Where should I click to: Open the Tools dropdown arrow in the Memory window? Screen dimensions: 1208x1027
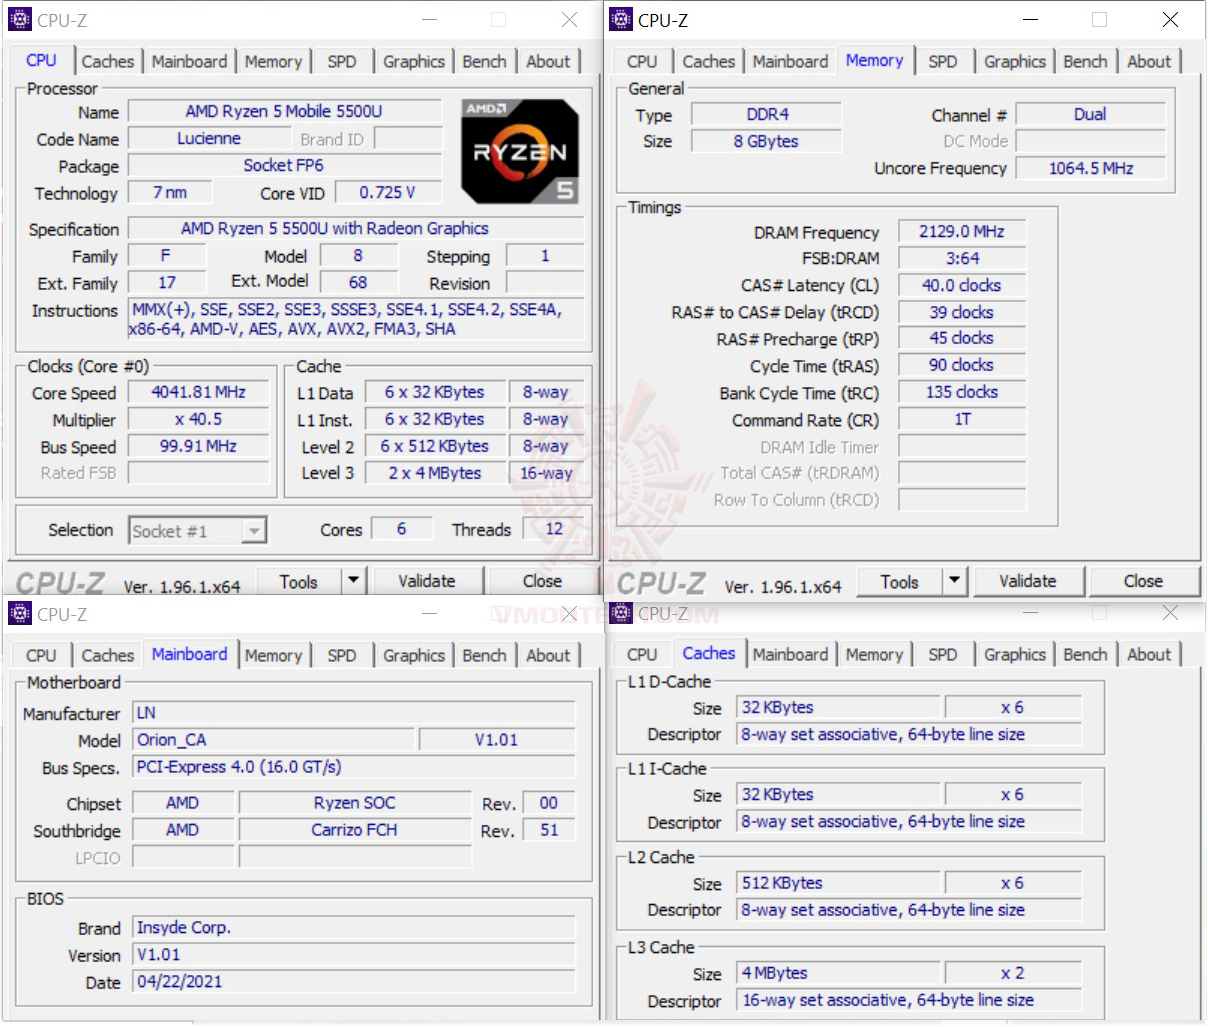click(x=954, y=580)
